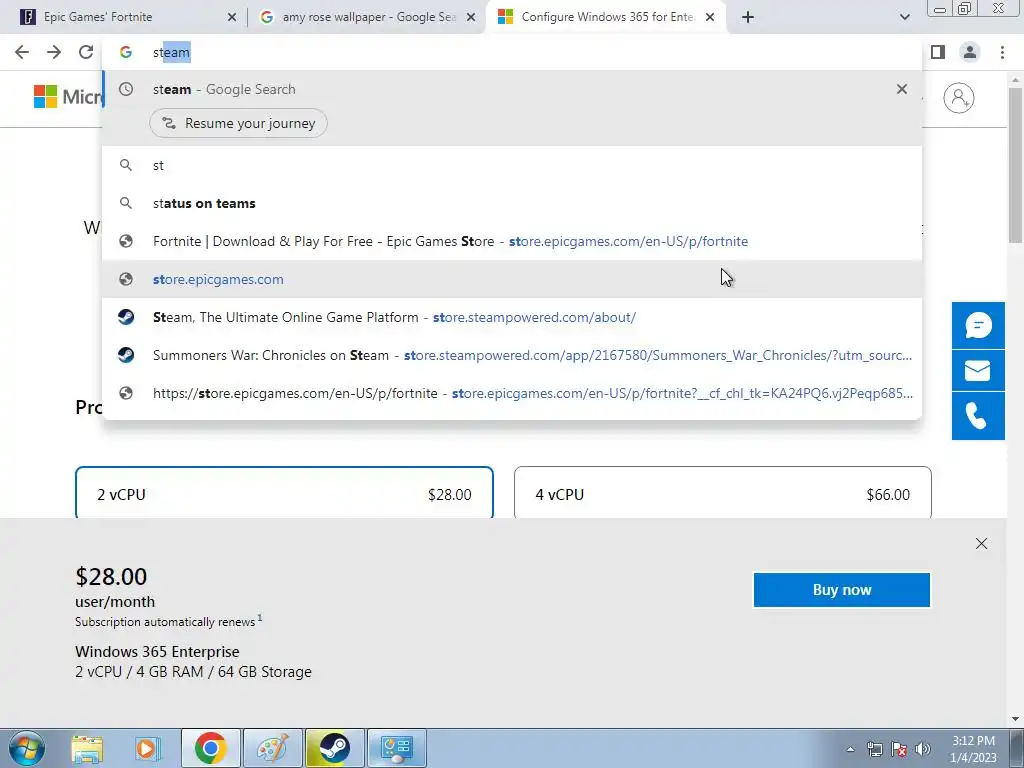Click the Microsoft logo on the page
Viewport: 1024px width, 768px height.
(68, 97)
